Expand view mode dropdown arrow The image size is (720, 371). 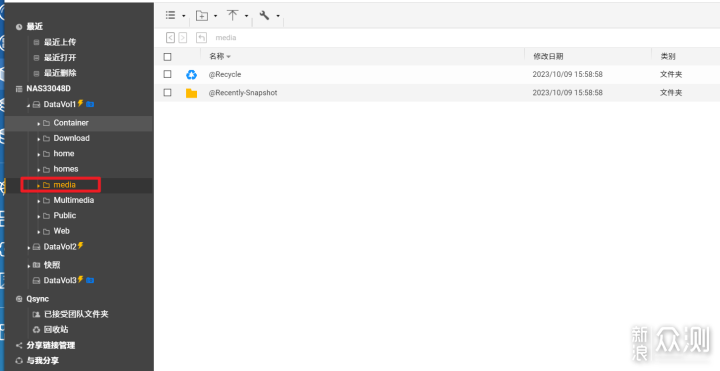click(x=184, y=16)
